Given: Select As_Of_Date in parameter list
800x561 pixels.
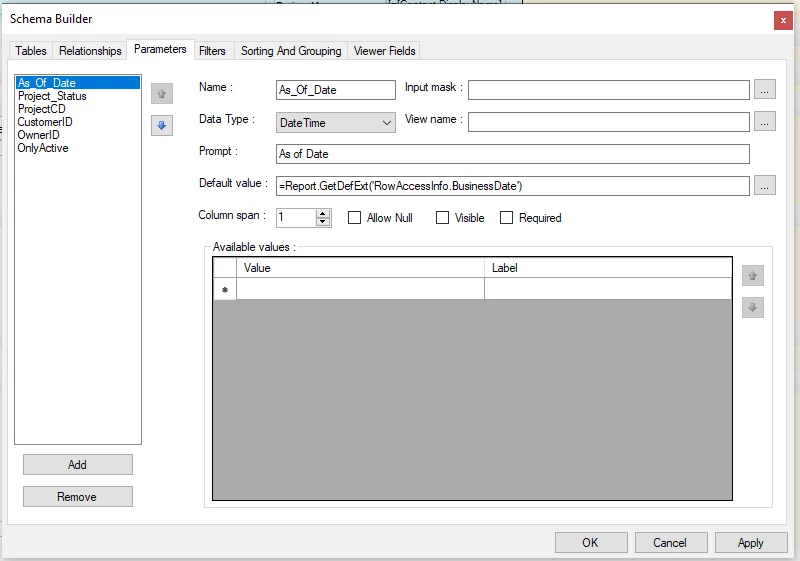Looking at the screenshot, I should coord(78,83).
